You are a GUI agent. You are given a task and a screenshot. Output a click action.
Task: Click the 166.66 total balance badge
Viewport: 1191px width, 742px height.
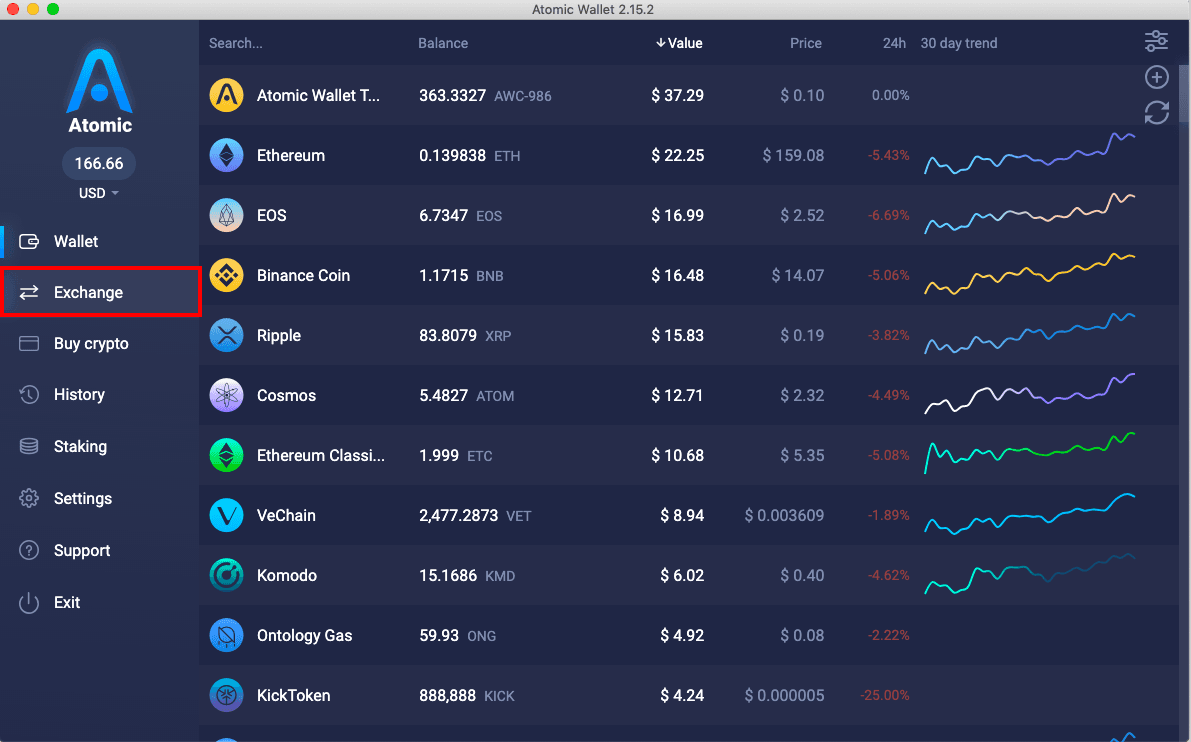tap(99, 163)
